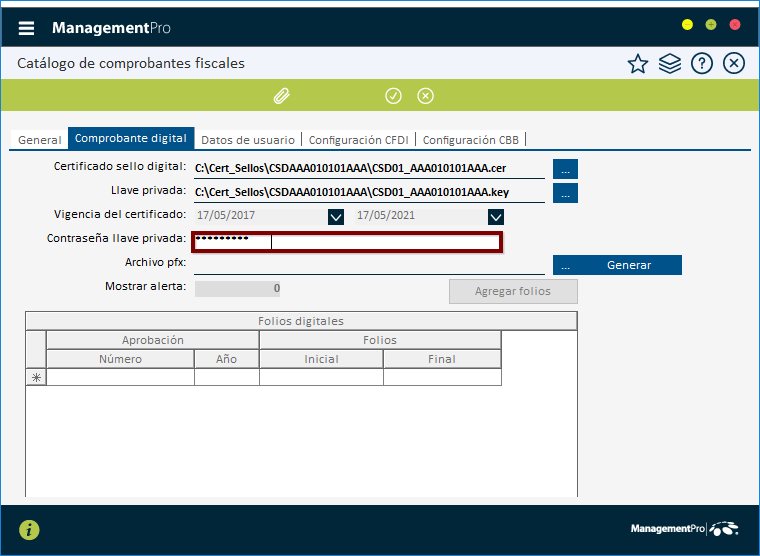
Task: Click the ManagementPro footer logo
Action: 684,528
